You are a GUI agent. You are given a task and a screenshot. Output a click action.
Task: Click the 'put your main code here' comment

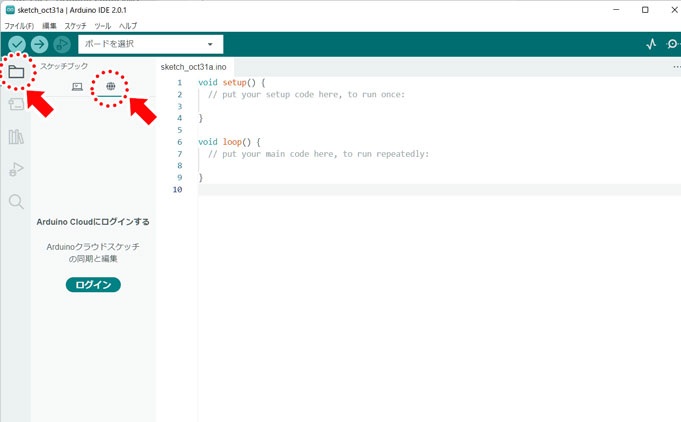coord(318,154)
